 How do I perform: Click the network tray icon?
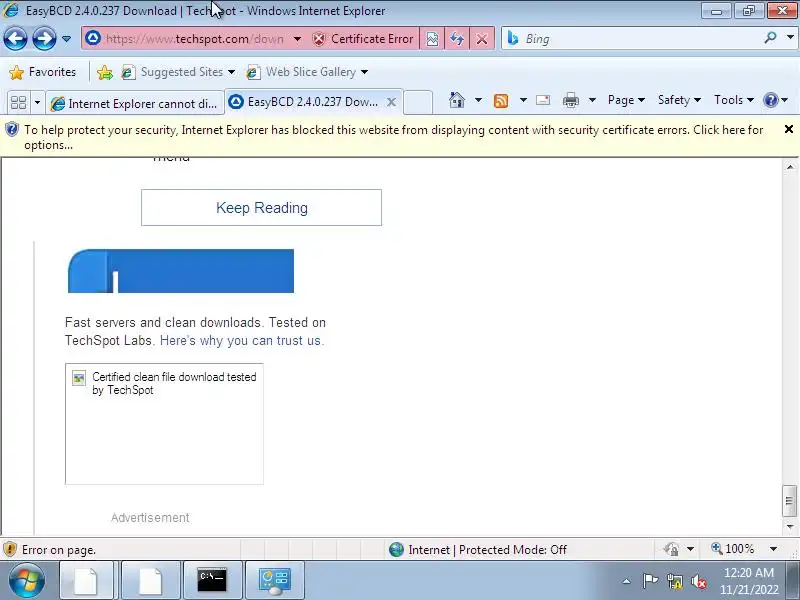tap(674, 581)
